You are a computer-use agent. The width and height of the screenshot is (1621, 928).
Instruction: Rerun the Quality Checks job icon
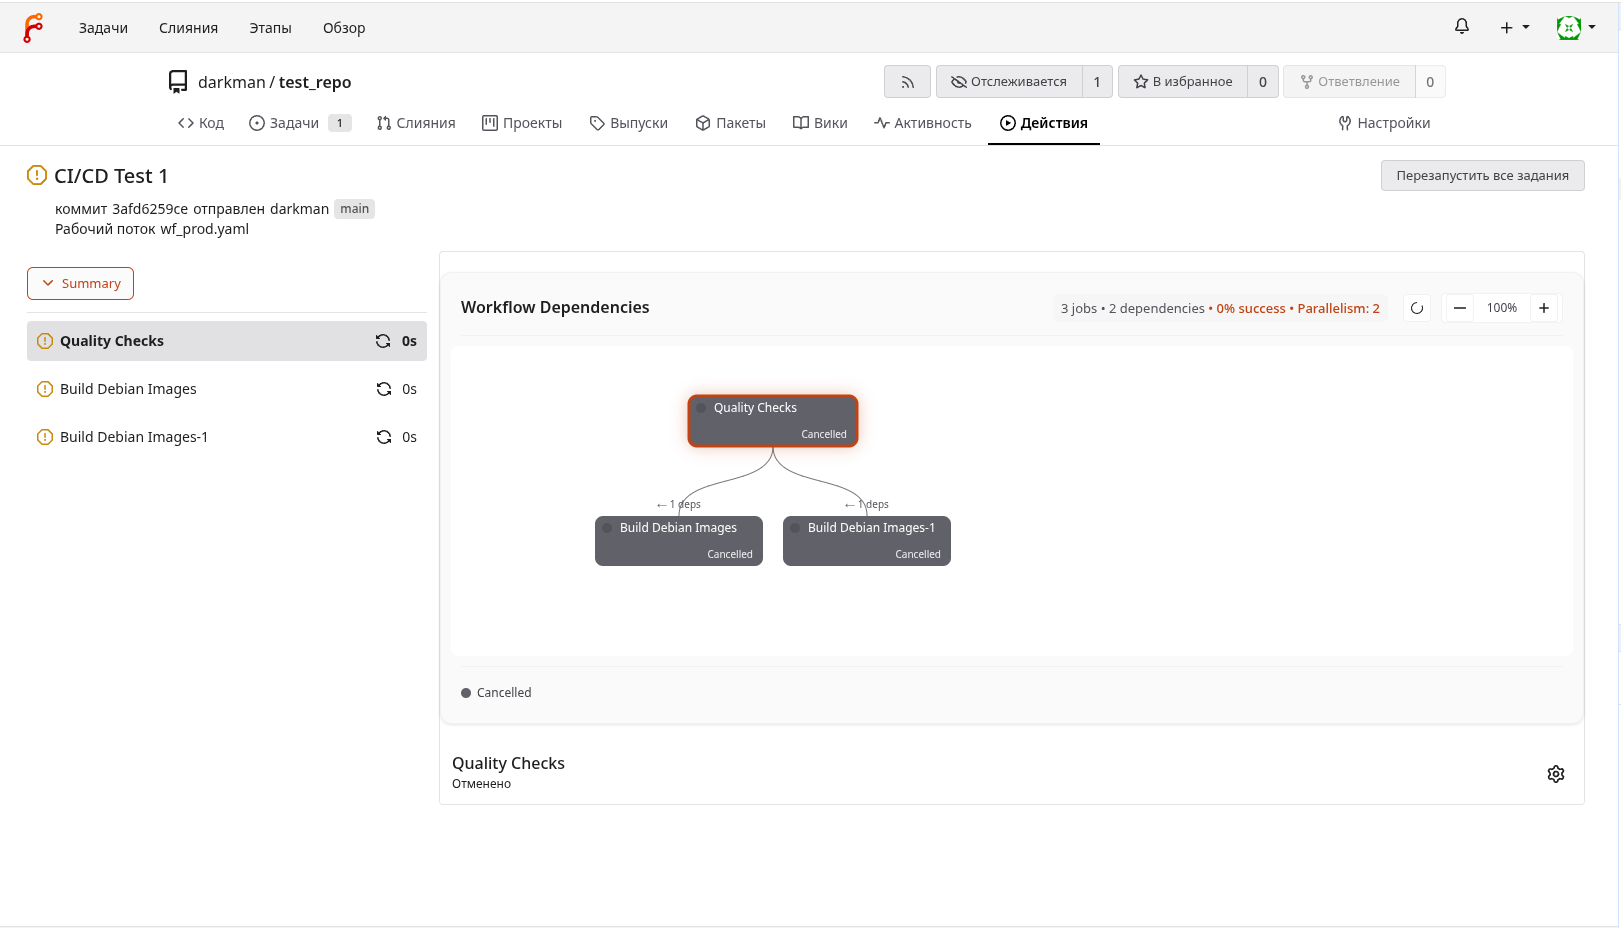pos(383,341)
